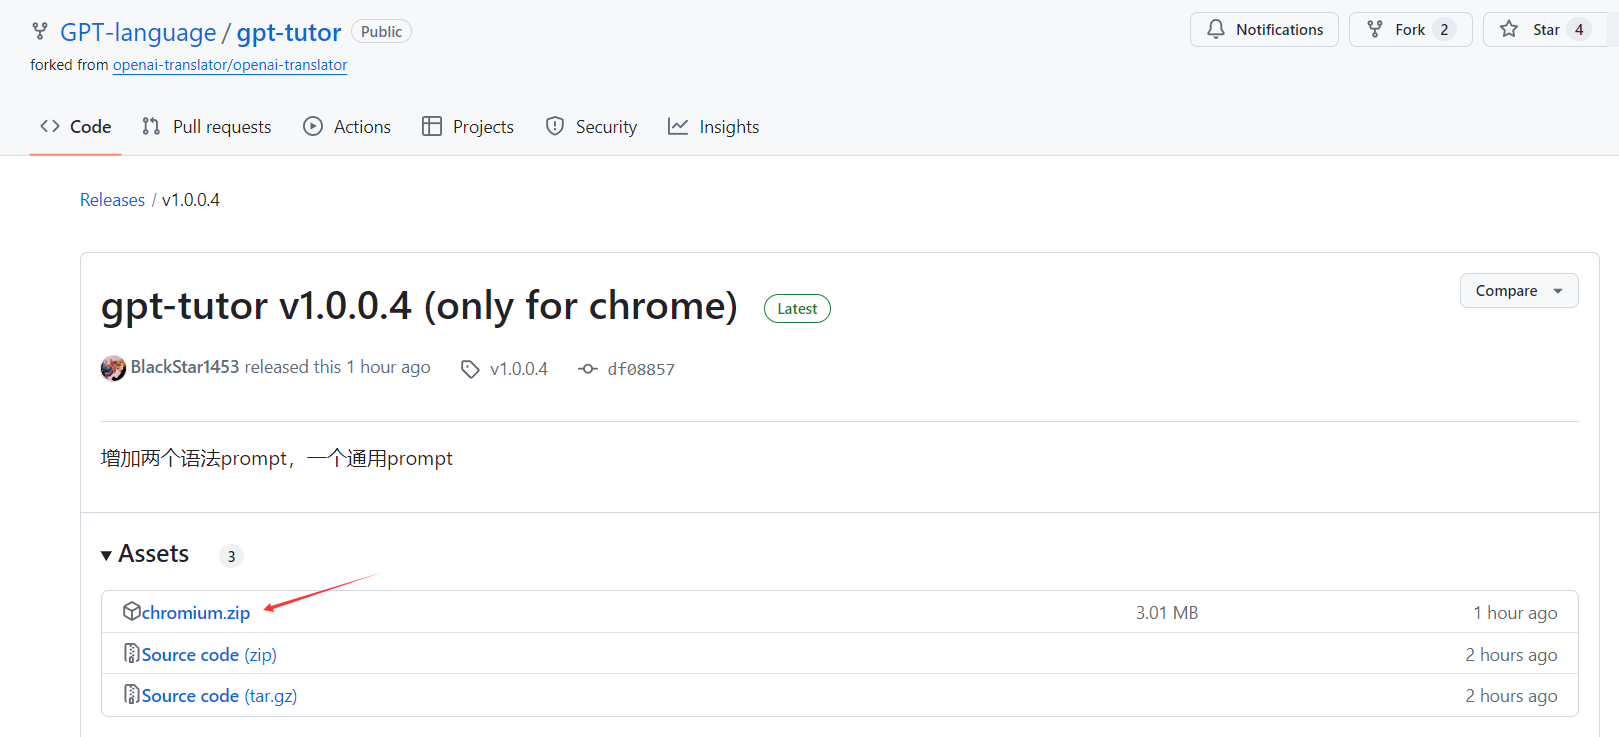Open the GPT-language owner link

(138, 32)
